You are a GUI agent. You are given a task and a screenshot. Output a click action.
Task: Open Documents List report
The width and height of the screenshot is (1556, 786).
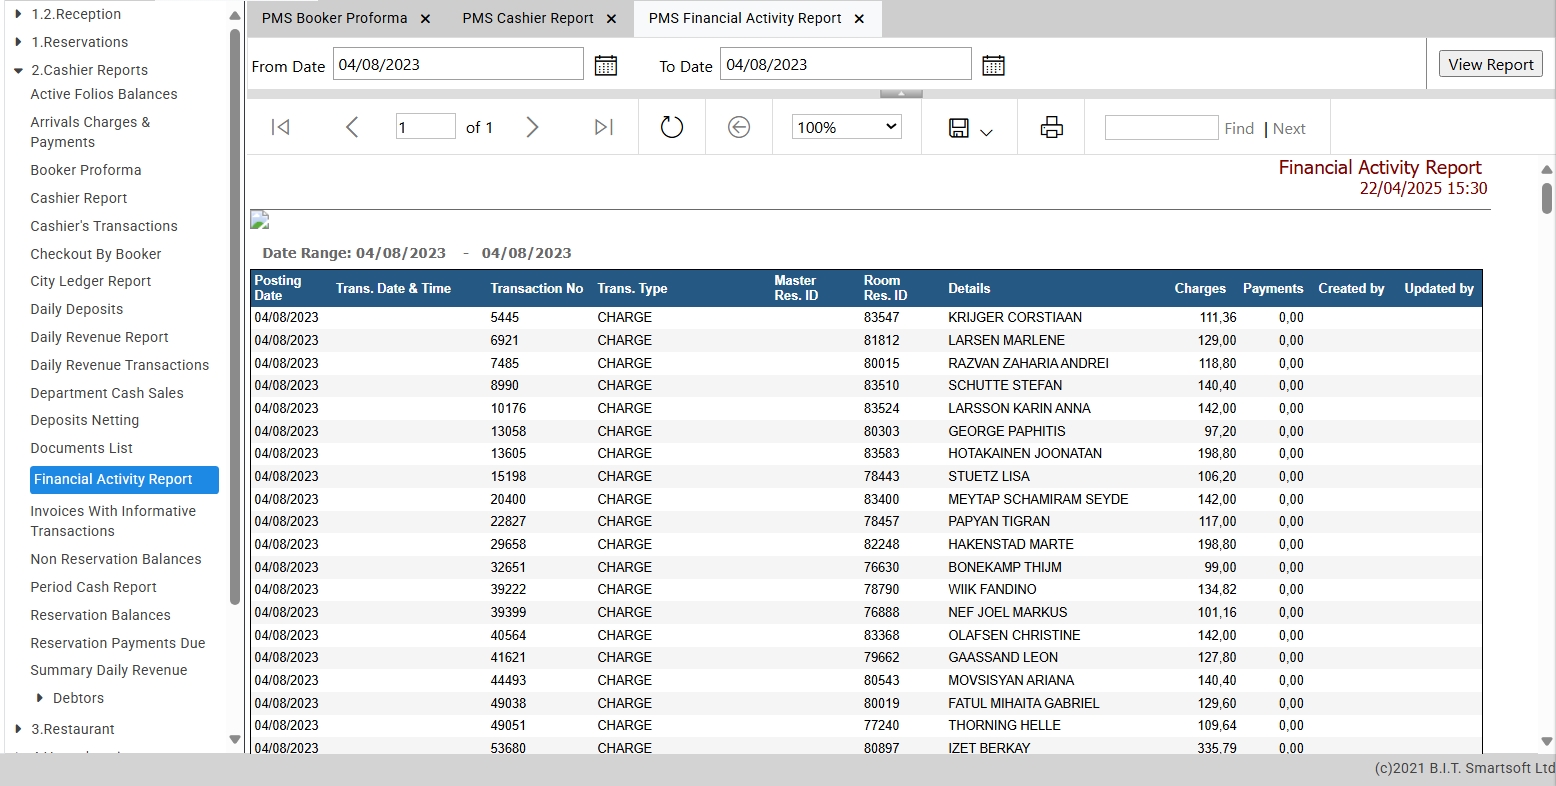click(82, 448)
